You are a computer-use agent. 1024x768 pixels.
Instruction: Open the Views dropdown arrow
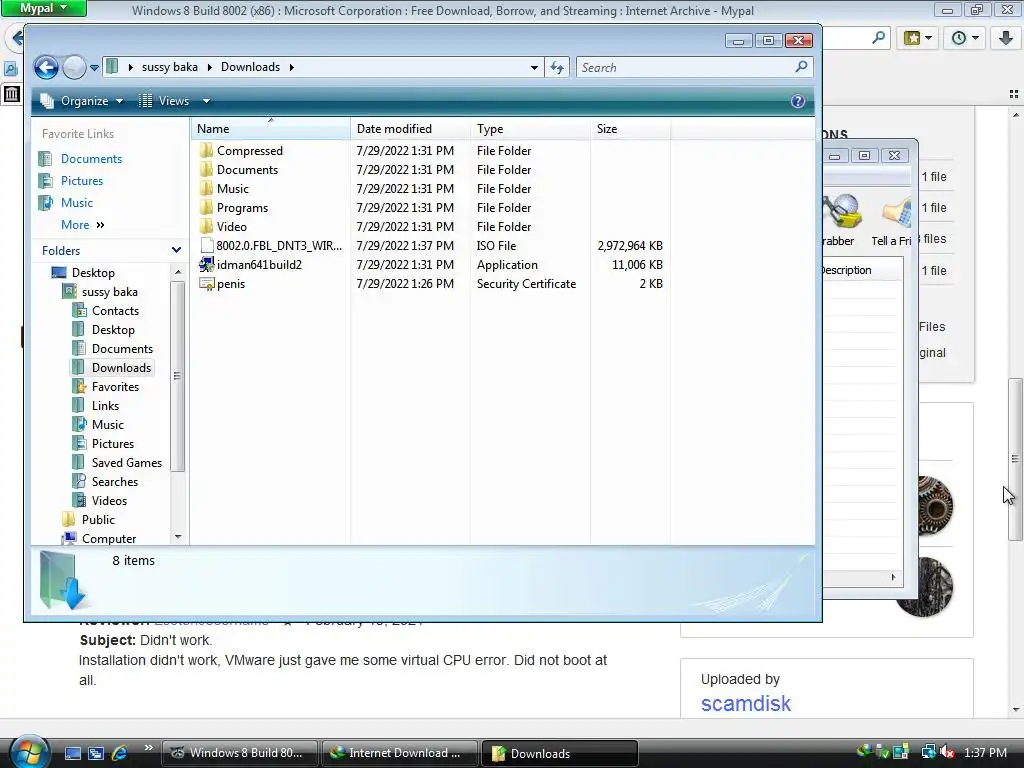[206, 101]
